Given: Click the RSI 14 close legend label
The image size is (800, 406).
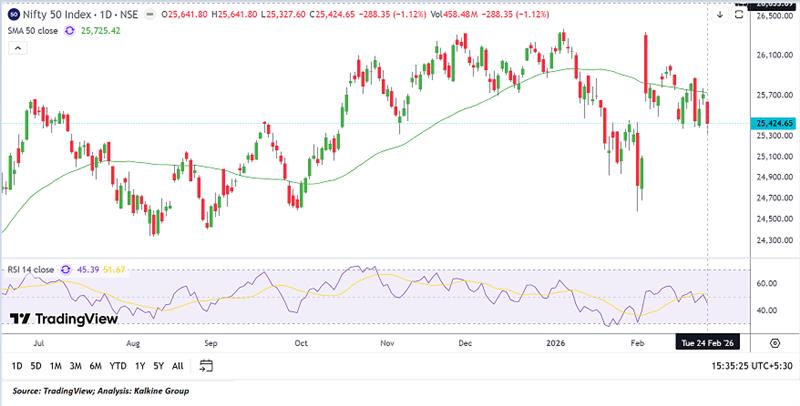Looking at the screenshot, I should click(30, 269).
